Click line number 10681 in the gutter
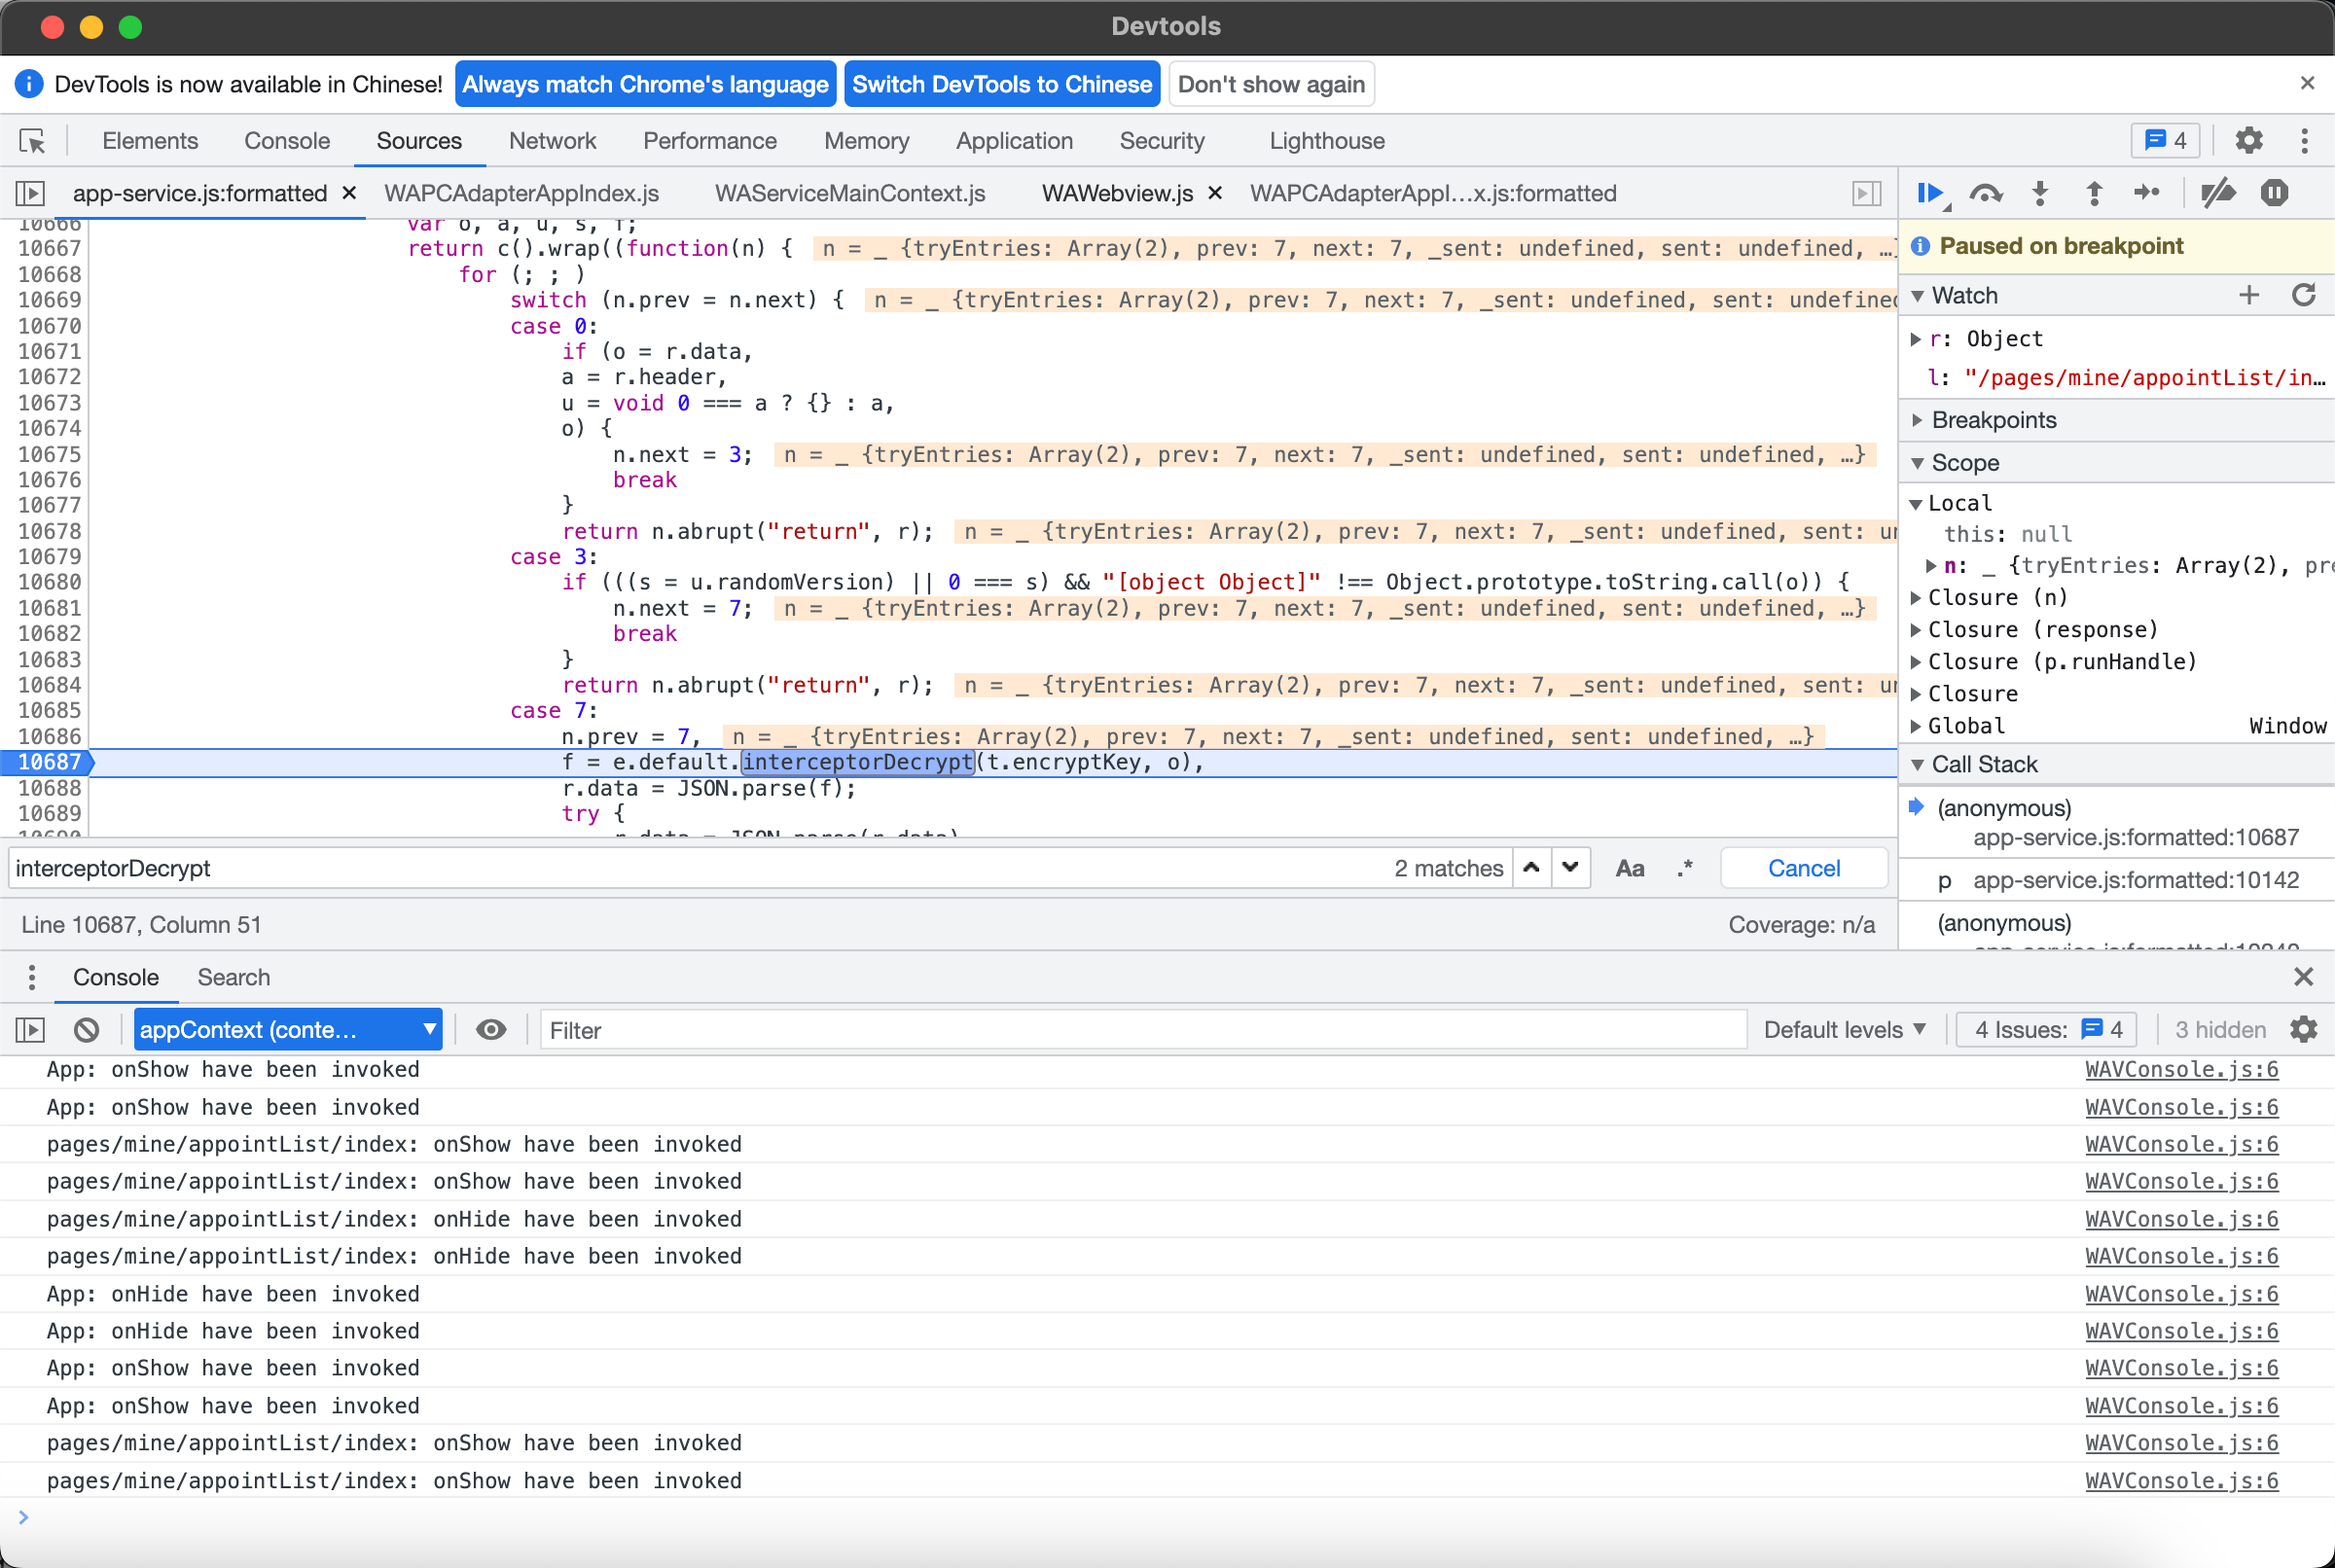The height and width of the screenshot is (1568, 2335). 49,608
